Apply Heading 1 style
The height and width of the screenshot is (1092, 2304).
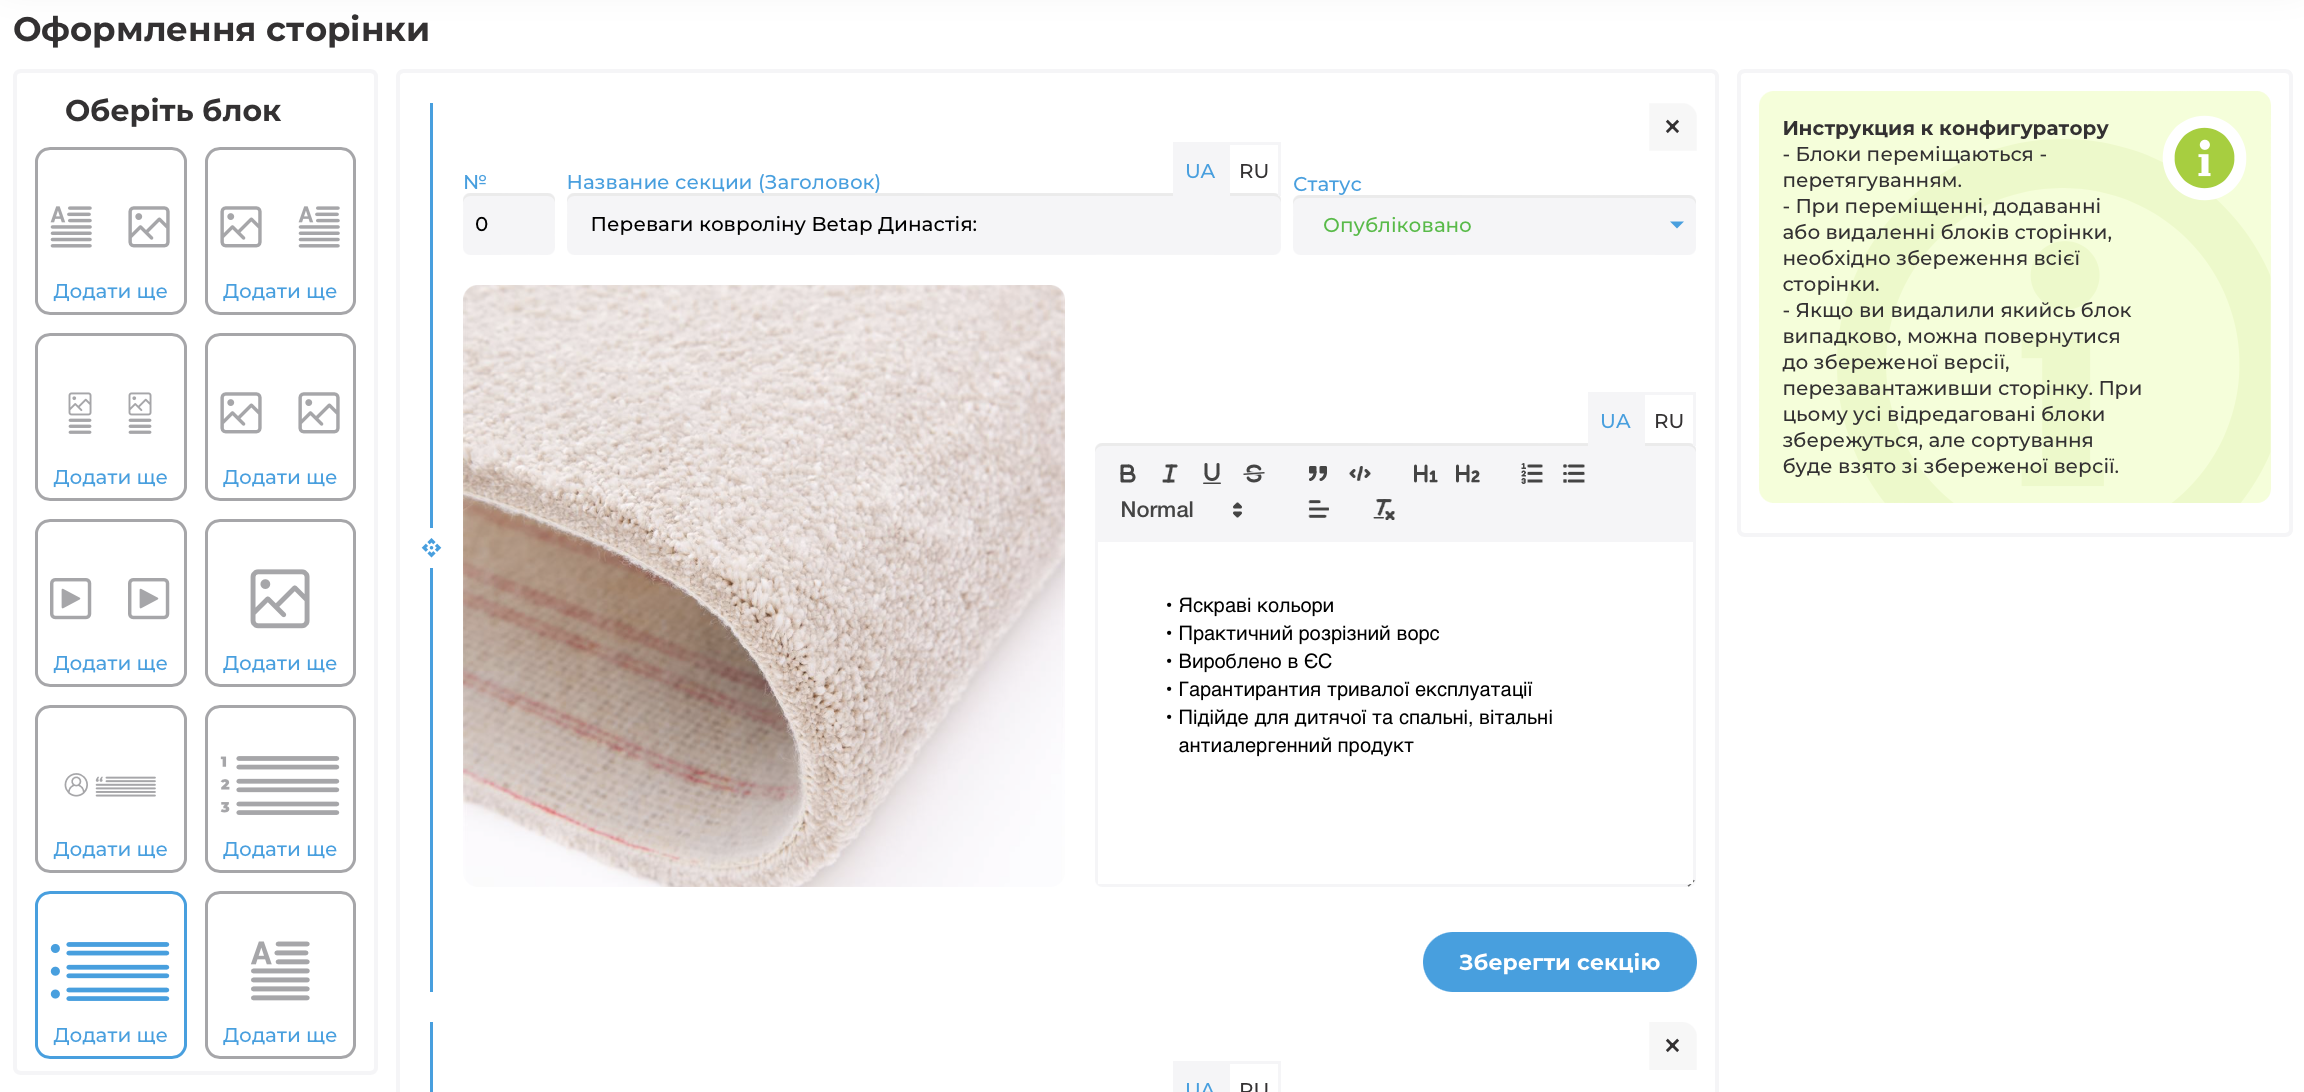[x=1424, y=473]
